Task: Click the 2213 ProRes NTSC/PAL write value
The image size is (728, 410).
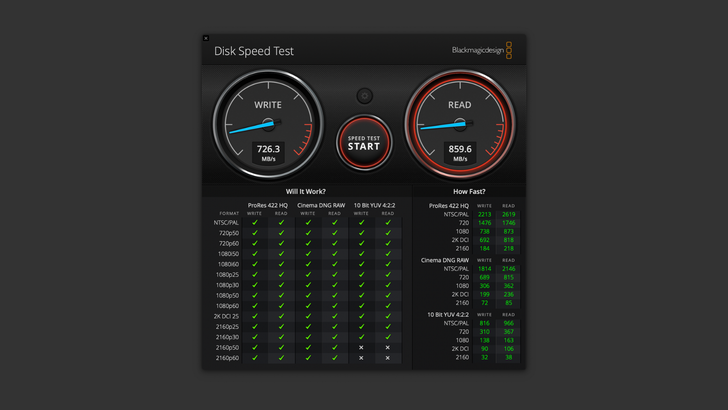Action: (x=484, y=214)
